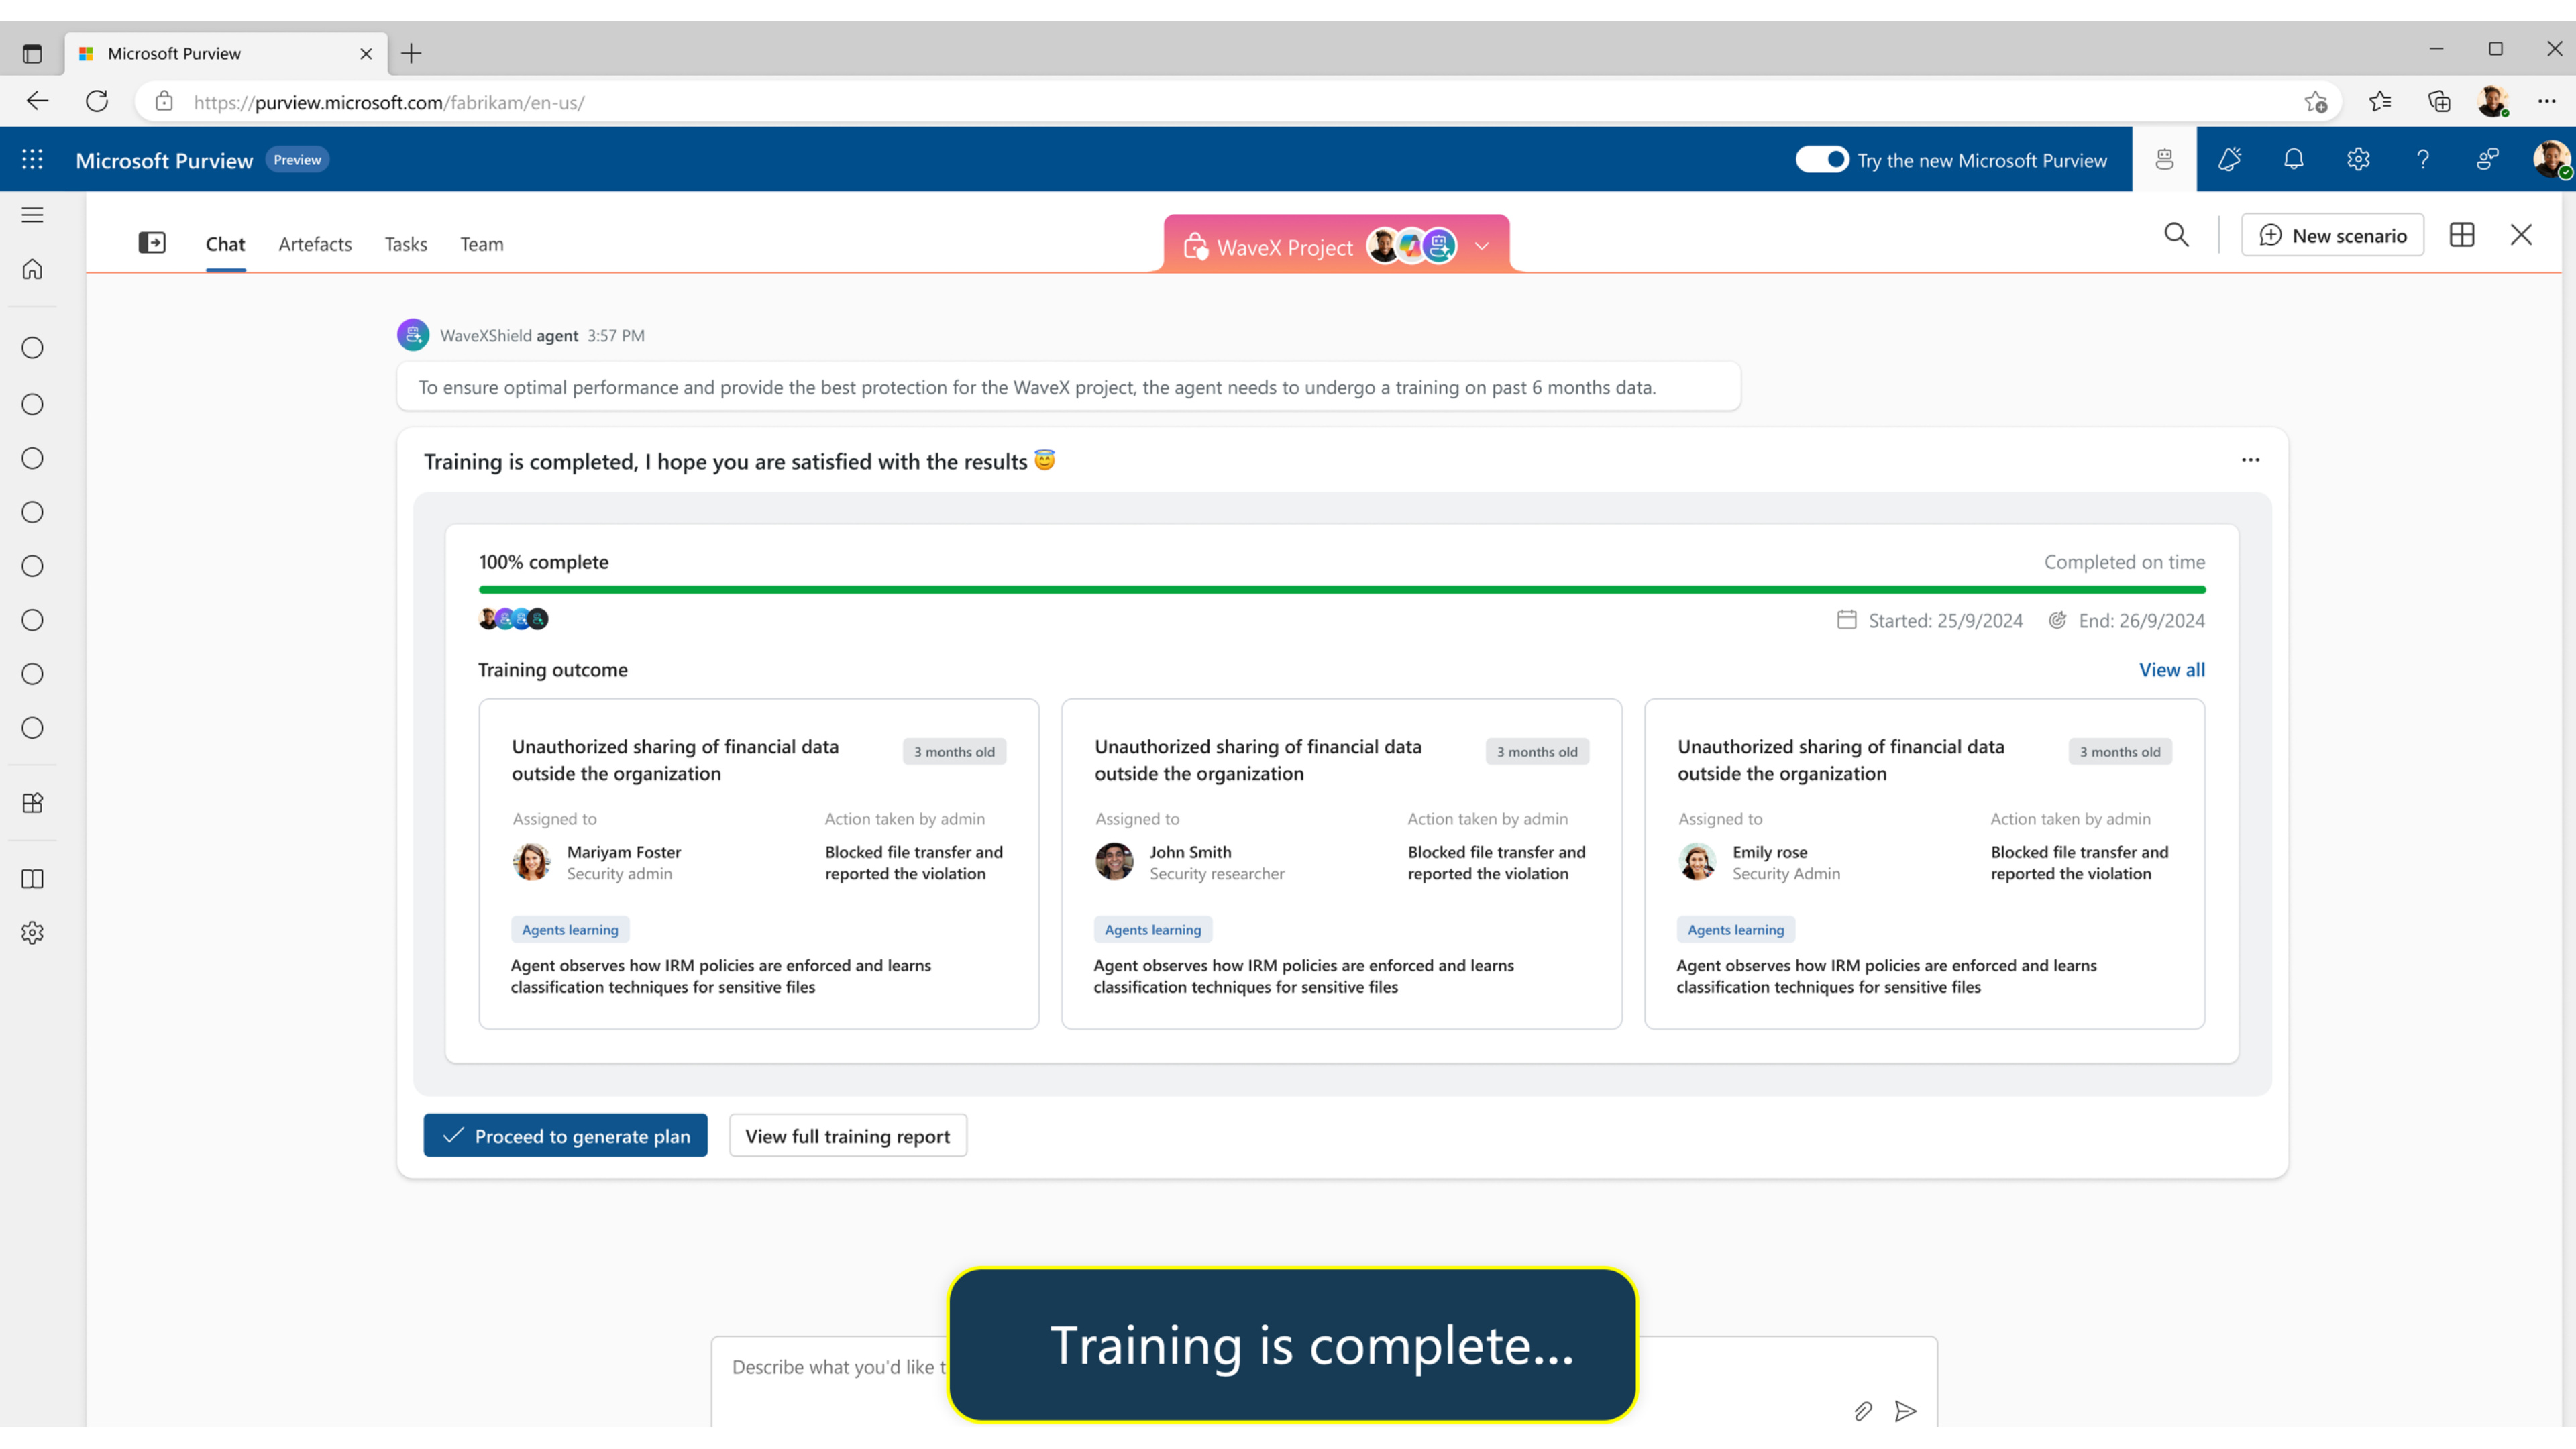Reload the page with refresh icon
Viewport: 2576px width, 1449px height.
[97, 101]
